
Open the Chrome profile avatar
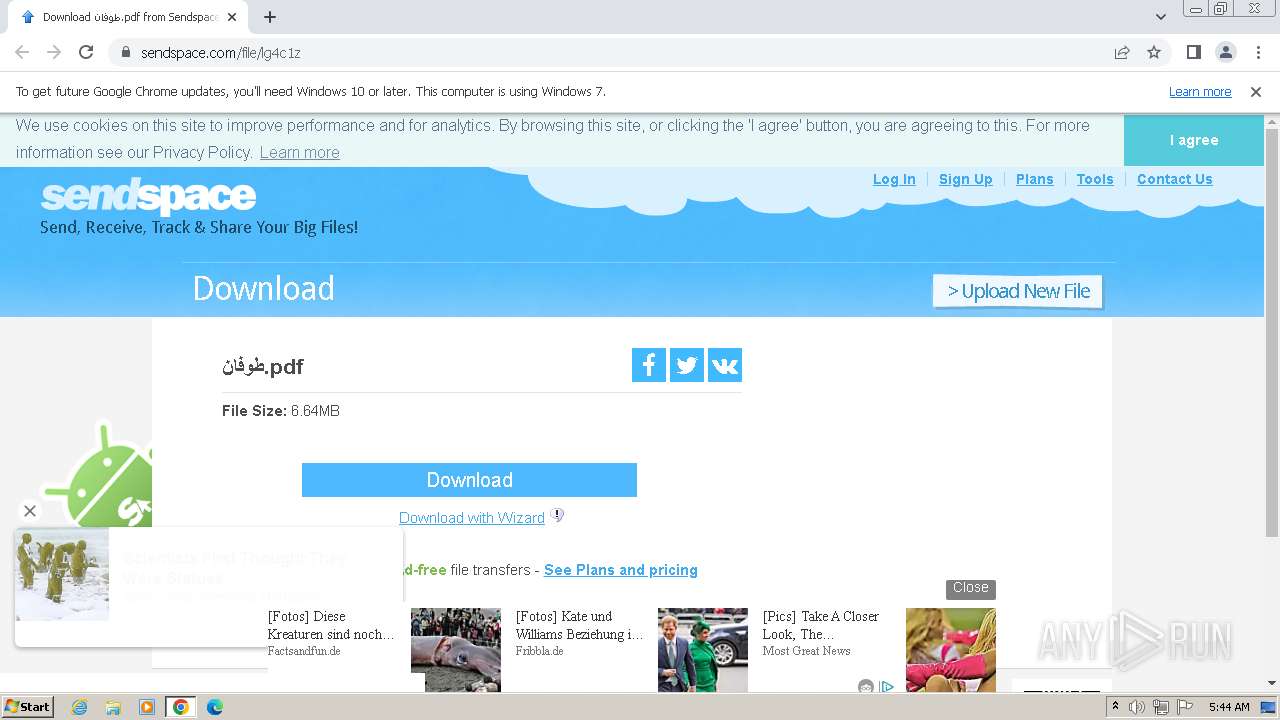(1225, 52)
